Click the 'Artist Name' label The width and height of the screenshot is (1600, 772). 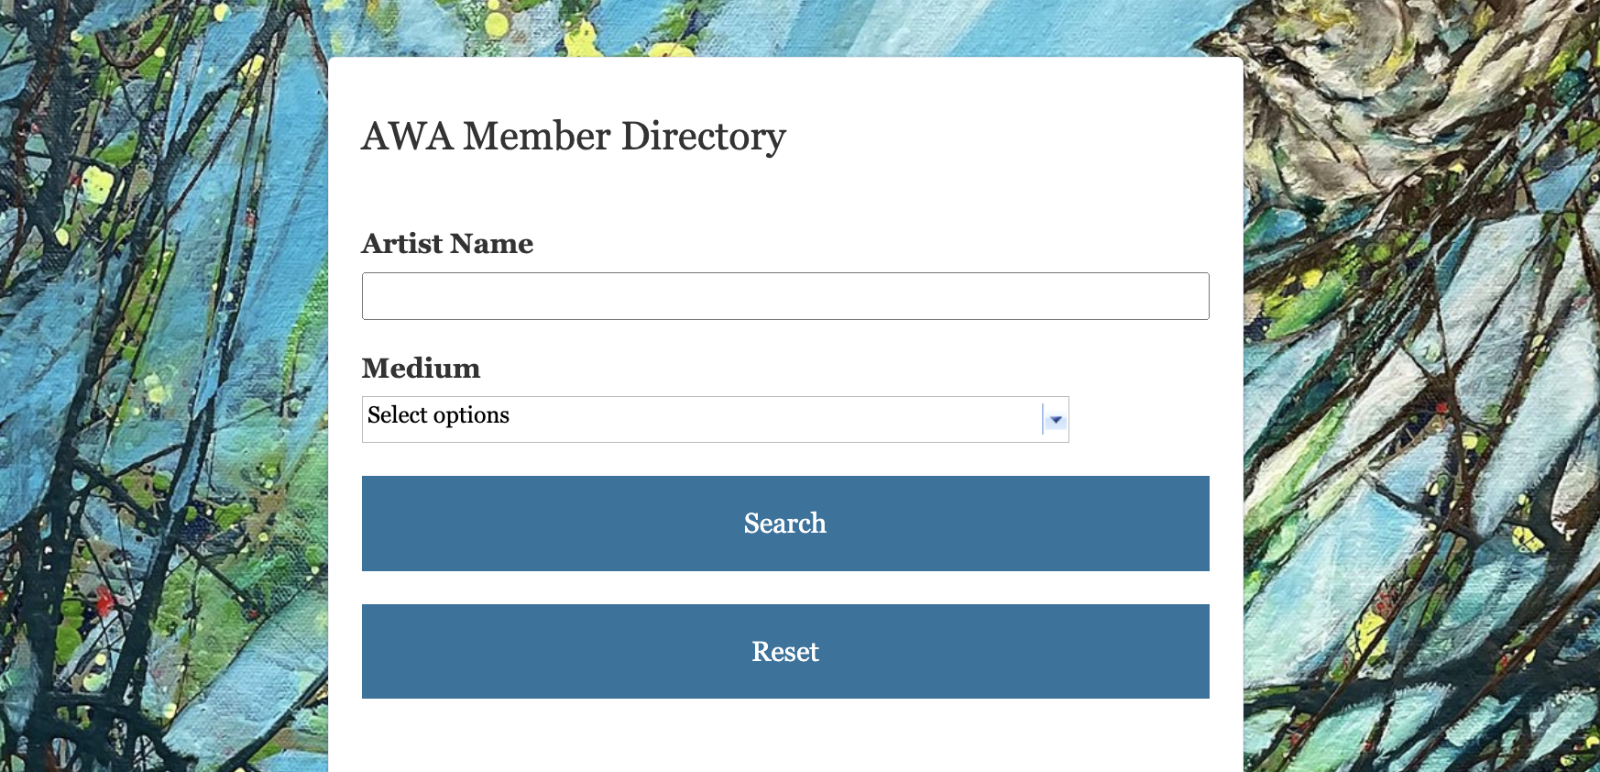447,243
